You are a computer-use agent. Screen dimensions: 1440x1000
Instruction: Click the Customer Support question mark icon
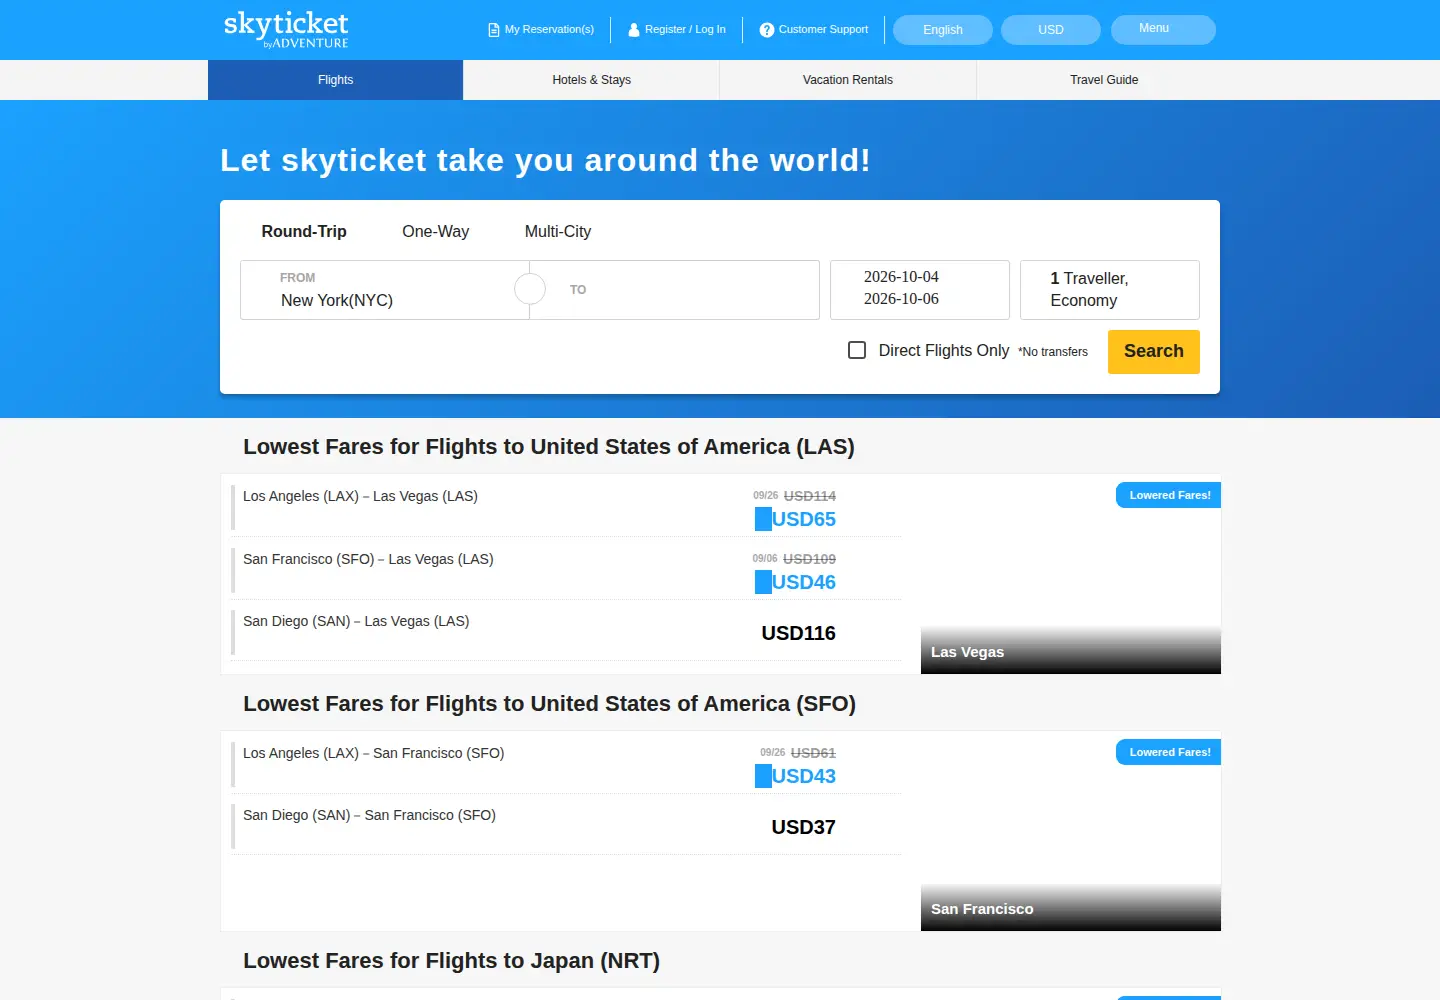coord(767,30)
